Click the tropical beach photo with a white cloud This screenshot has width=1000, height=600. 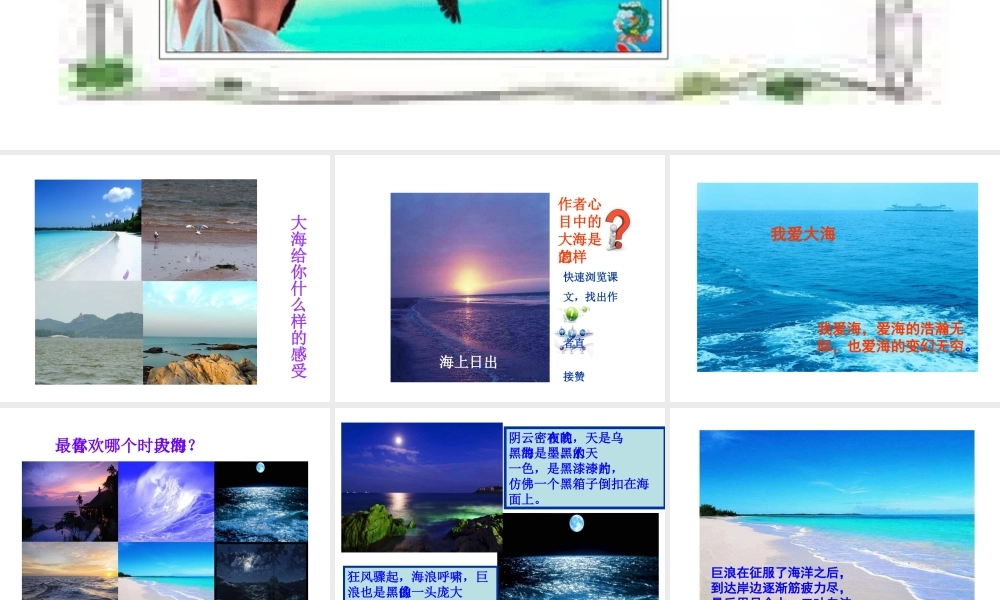pos(88,230)
